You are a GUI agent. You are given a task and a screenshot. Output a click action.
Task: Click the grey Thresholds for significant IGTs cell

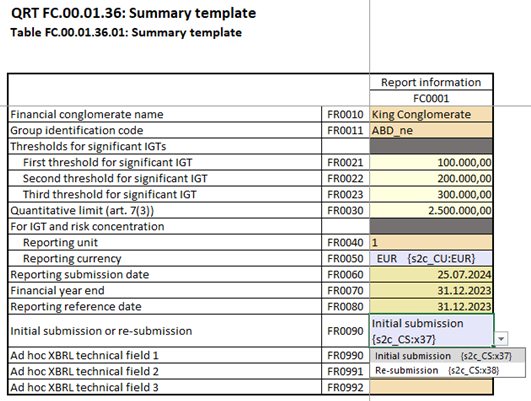431,146
